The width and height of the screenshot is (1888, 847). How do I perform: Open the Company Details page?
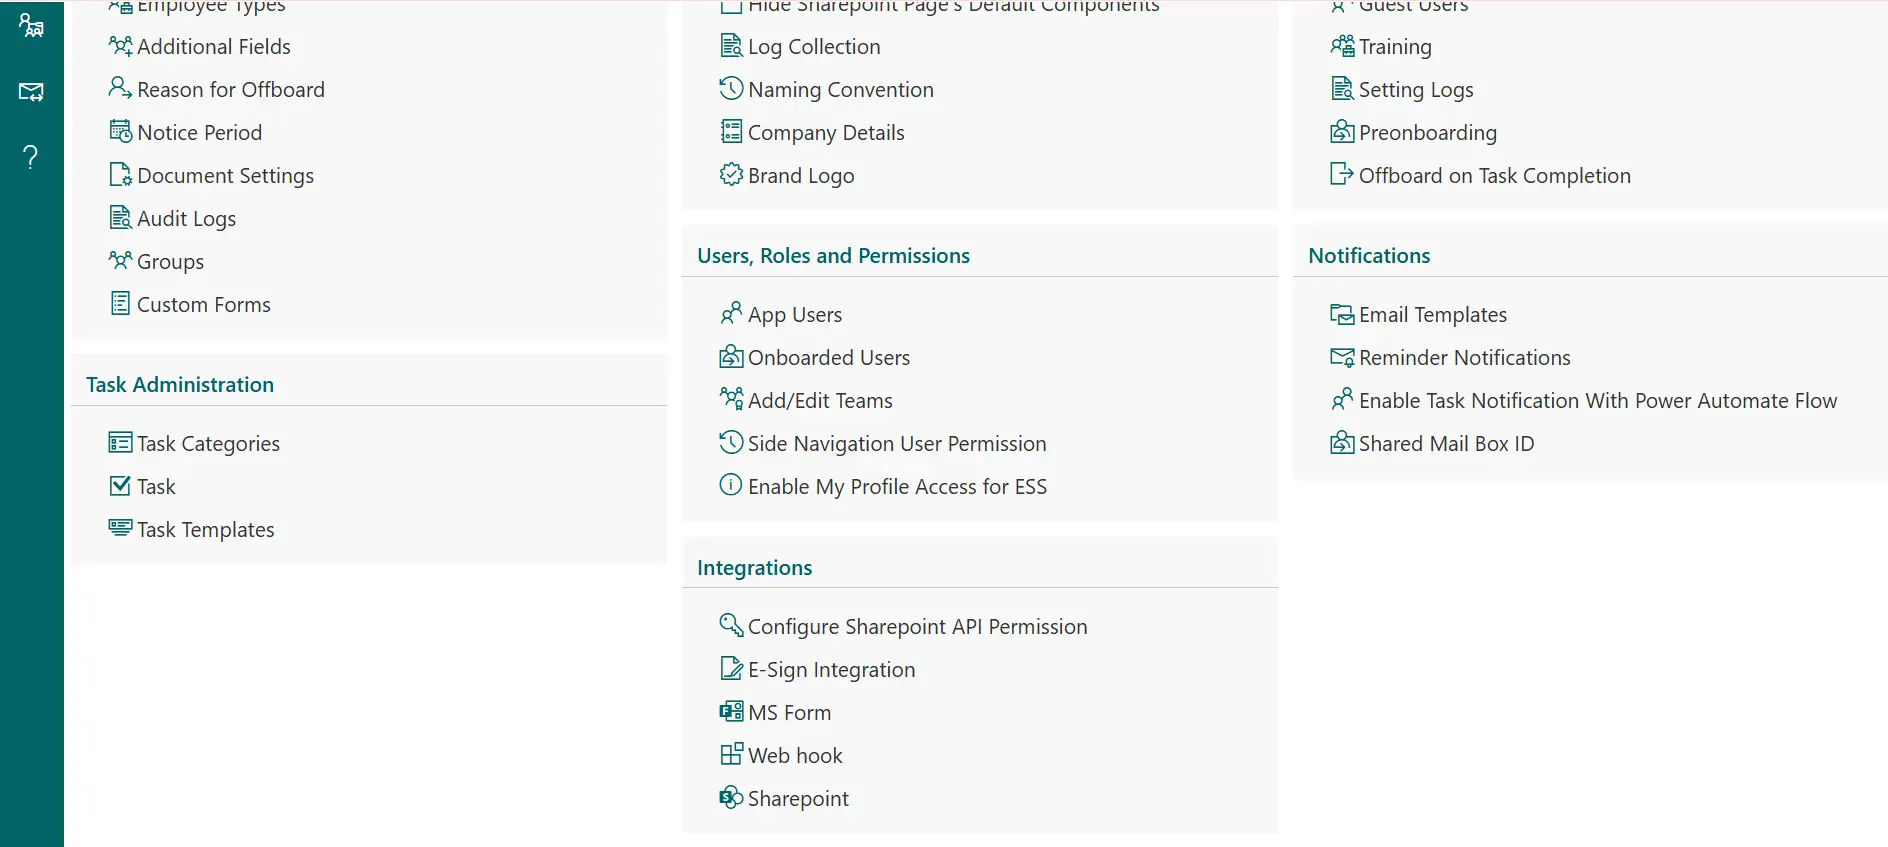point(825,133)
